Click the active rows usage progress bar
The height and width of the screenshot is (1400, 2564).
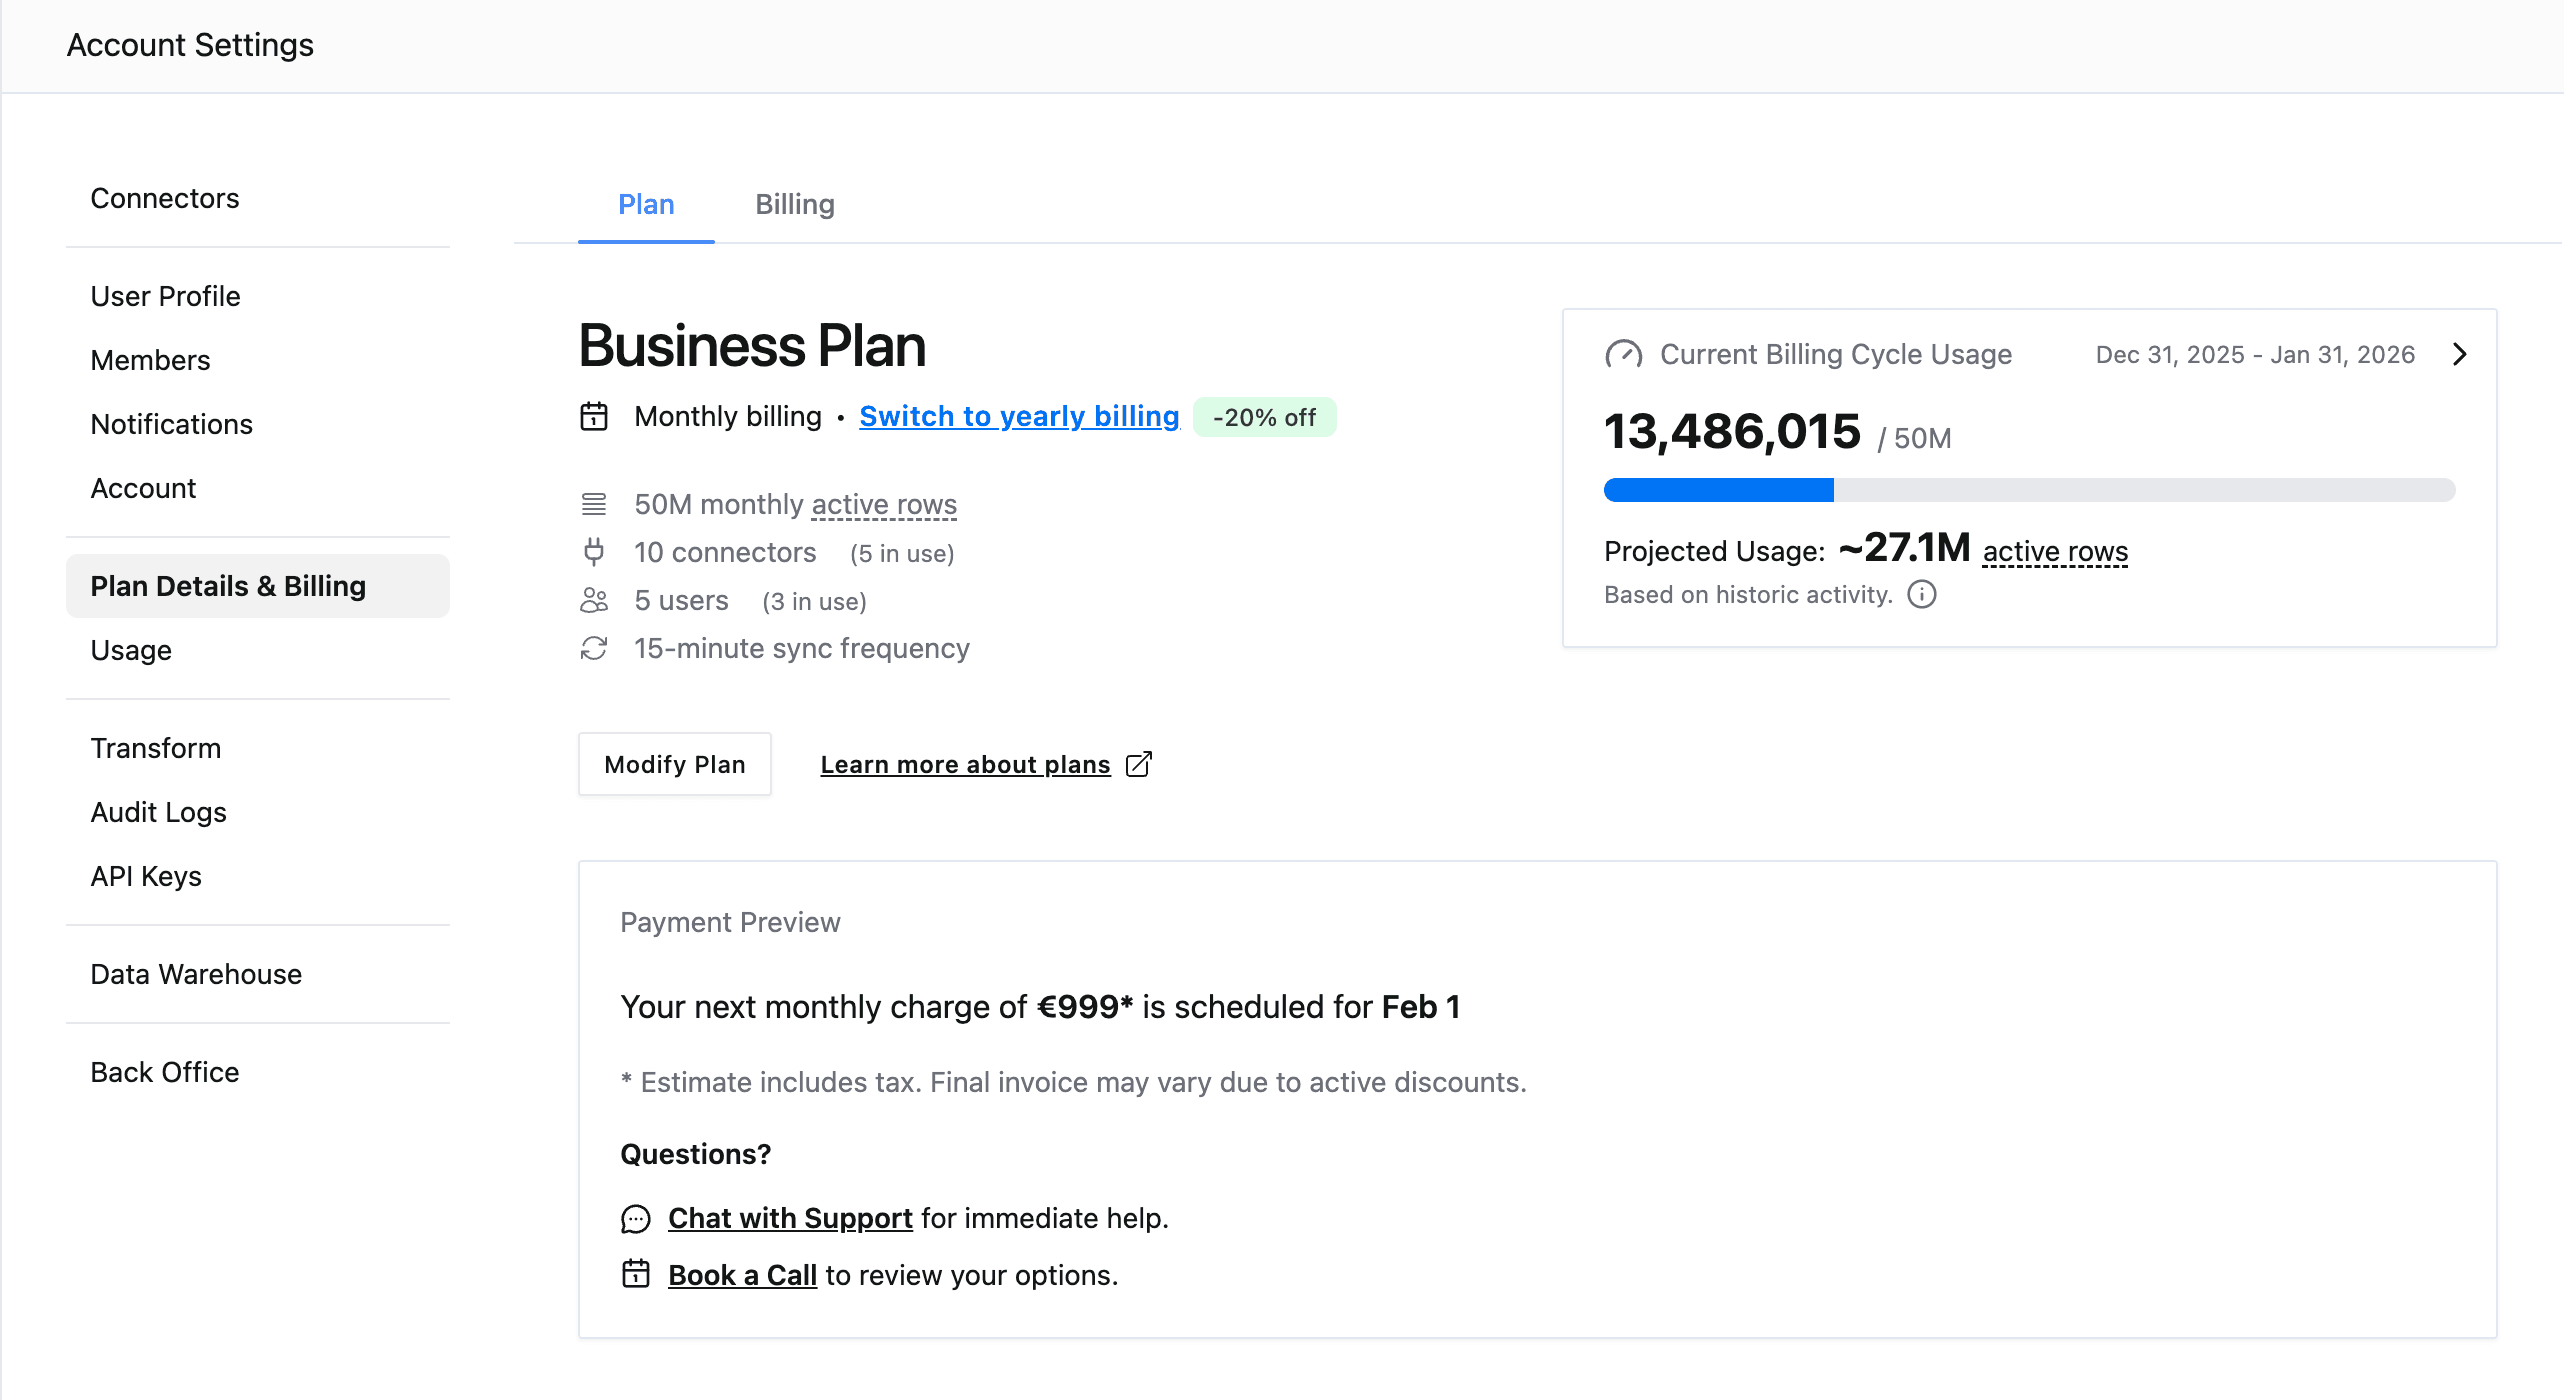(x=2028, y=490)
